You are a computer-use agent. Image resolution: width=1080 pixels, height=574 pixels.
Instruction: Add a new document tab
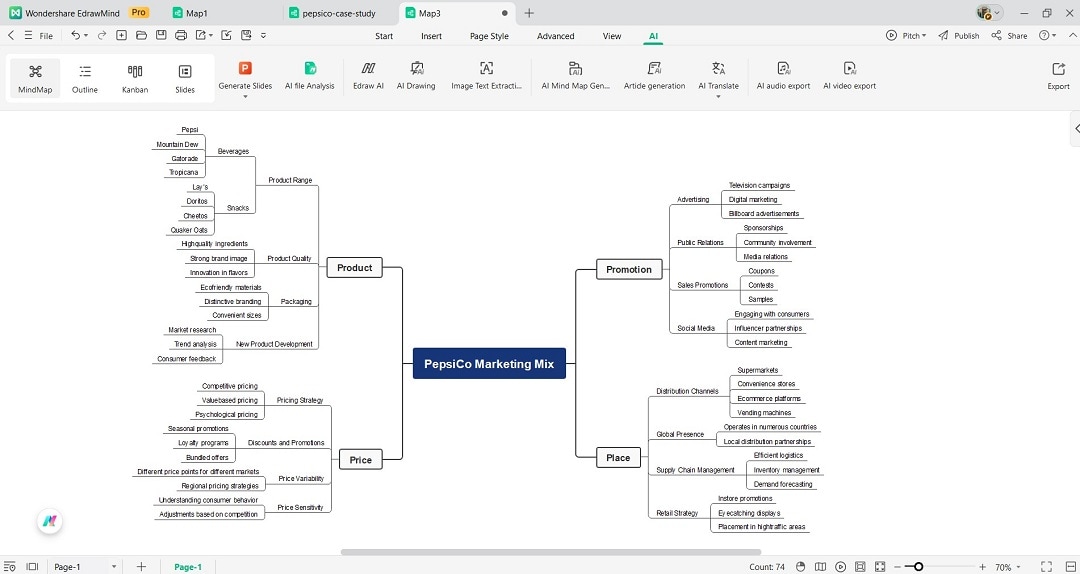click(x=529, y=13)
